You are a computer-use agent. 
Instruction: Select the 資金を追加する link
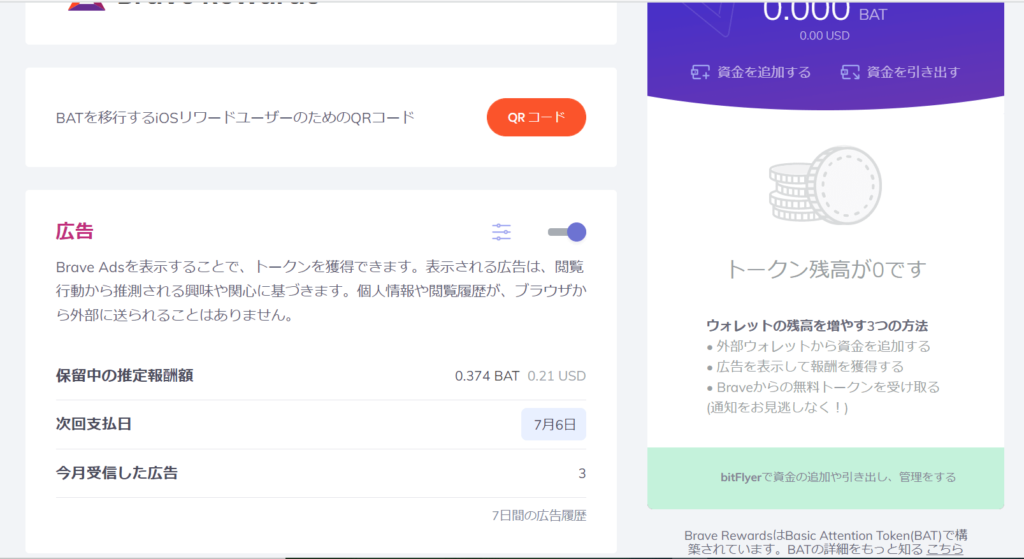pos(763,72)
